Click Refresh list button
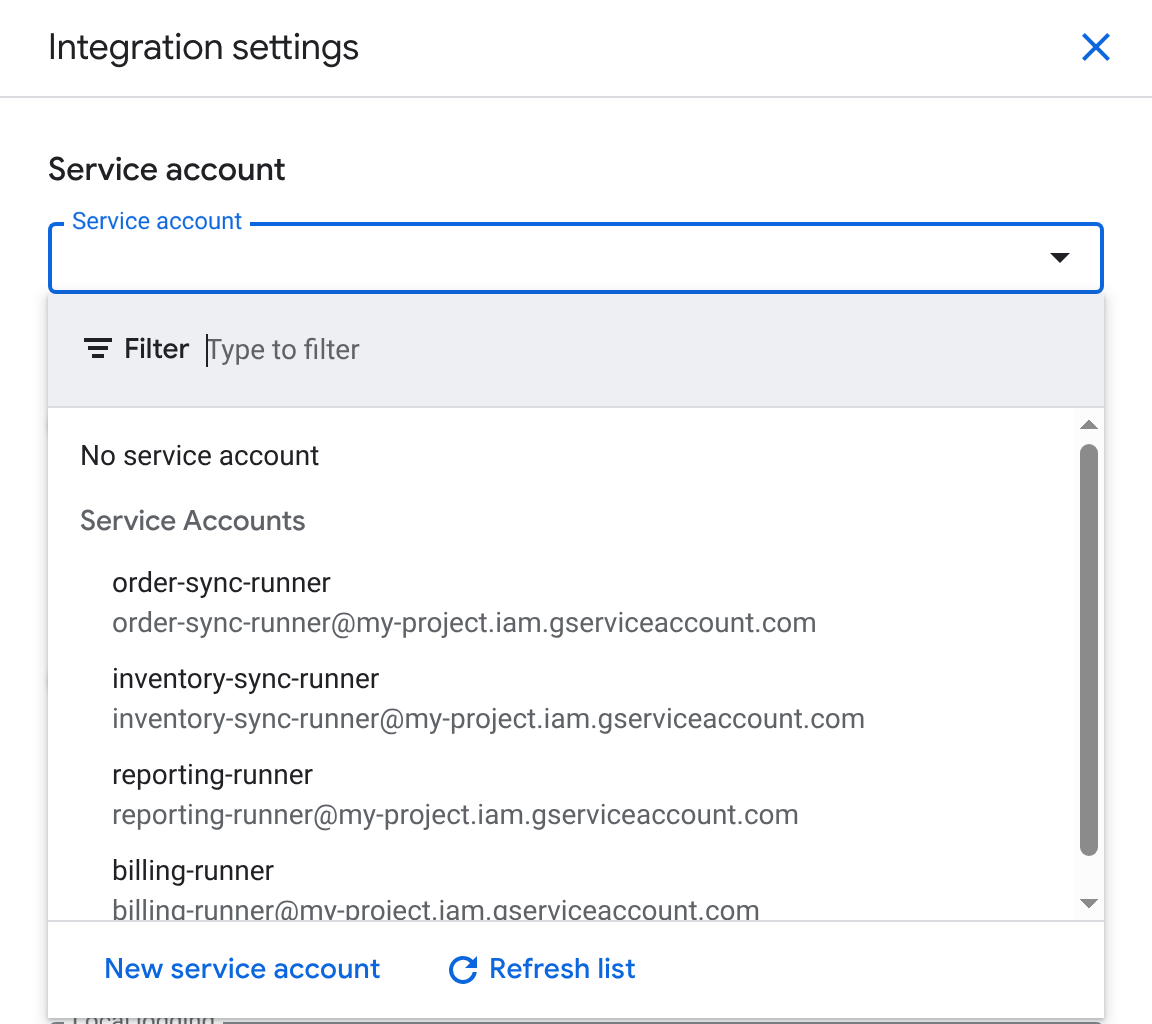The image size is (1152, 1024). point(542,969)
